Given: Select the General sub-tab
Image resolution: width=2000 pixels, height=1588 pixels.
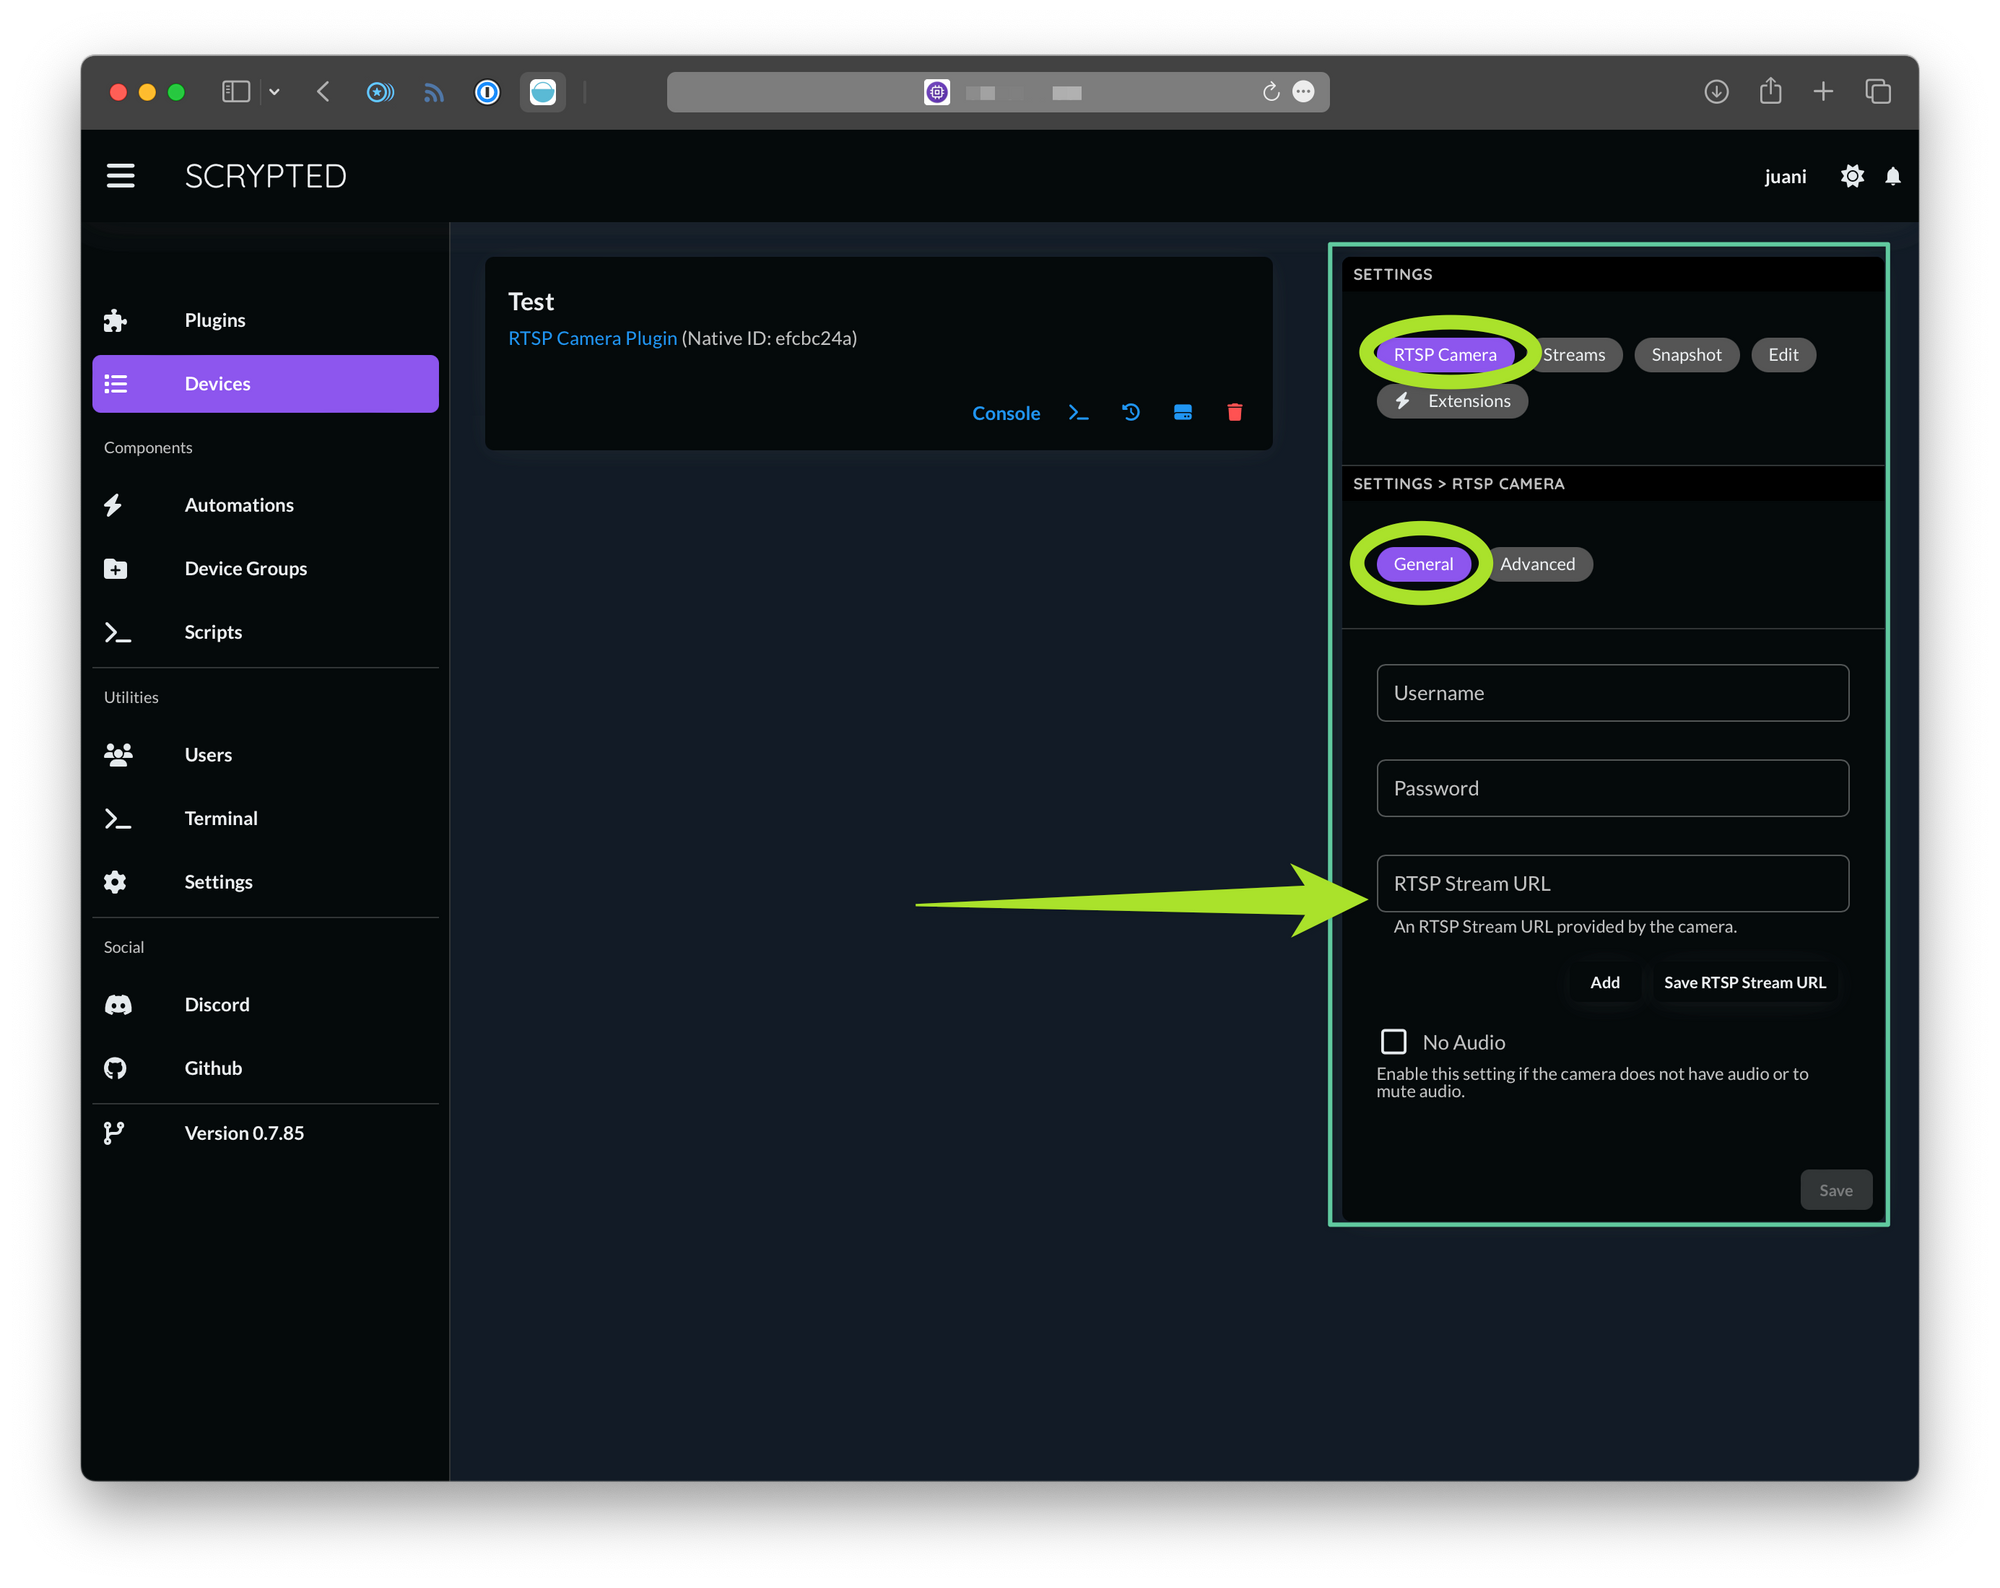Looking at the screenshot, I should pos(1423,564).
